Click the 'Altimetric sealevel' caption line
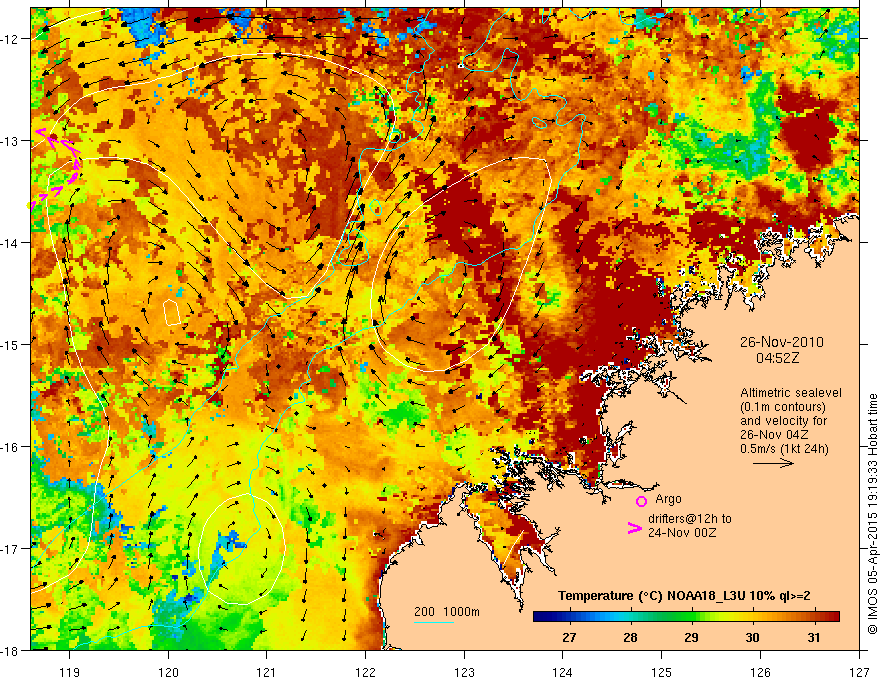Screen dimensions: 880x680 (x=791, y=393)
